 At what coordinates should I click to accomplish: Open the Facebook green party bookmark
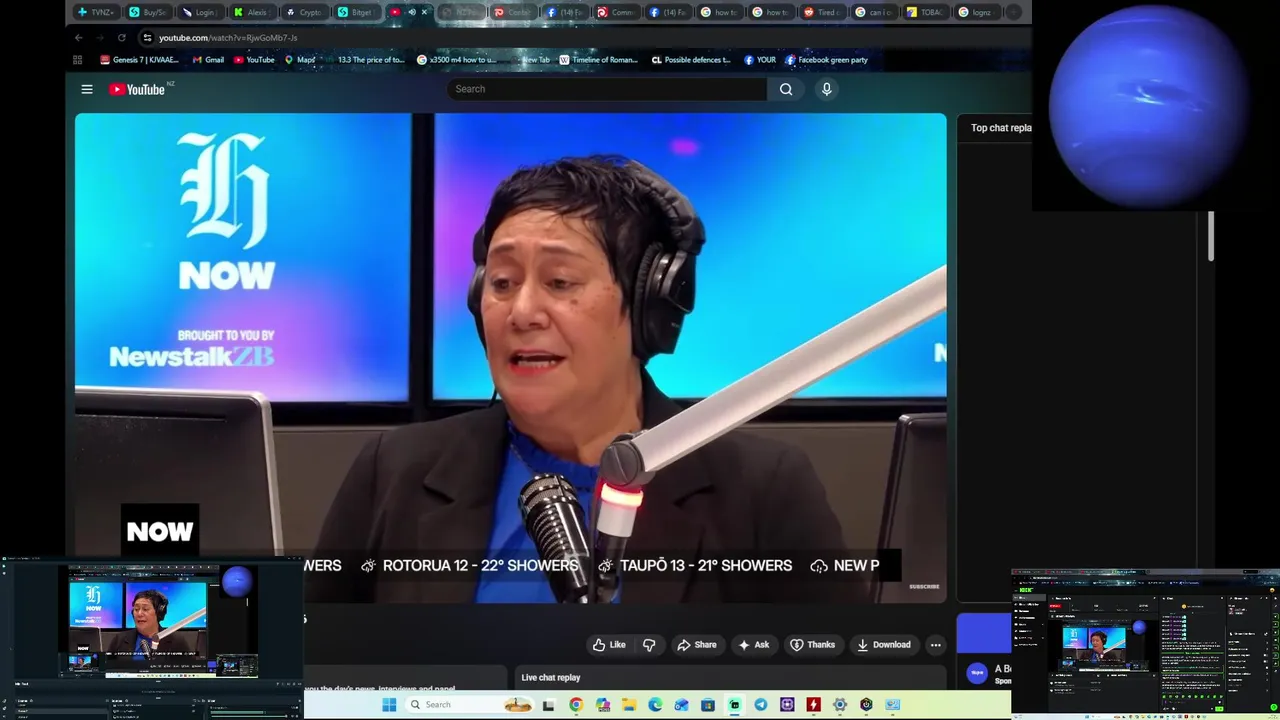(826, 60)
